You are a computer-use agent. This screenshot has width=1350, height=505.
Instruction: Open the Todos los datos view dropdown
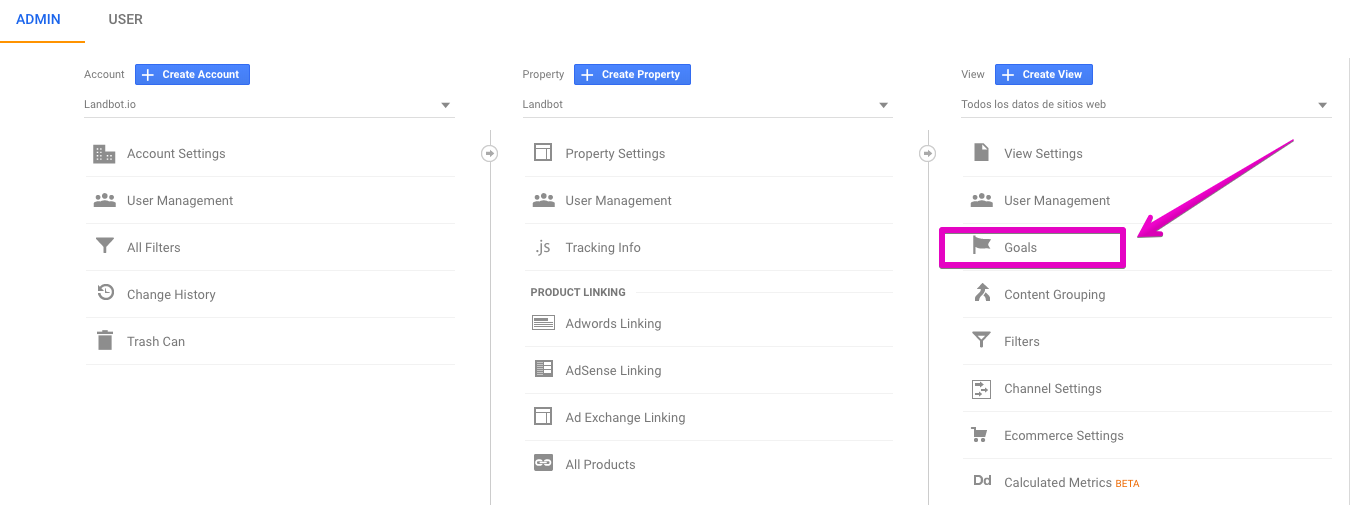[1146, 104]
